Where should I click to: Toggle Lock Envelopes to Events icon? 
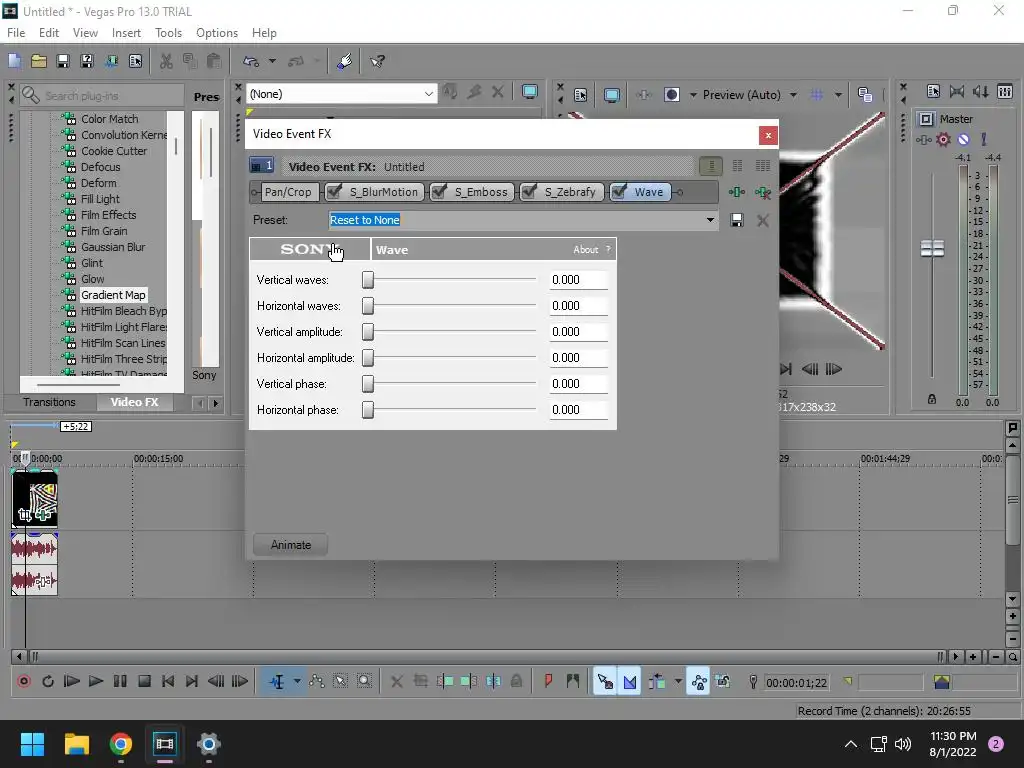tap(698, 682)
